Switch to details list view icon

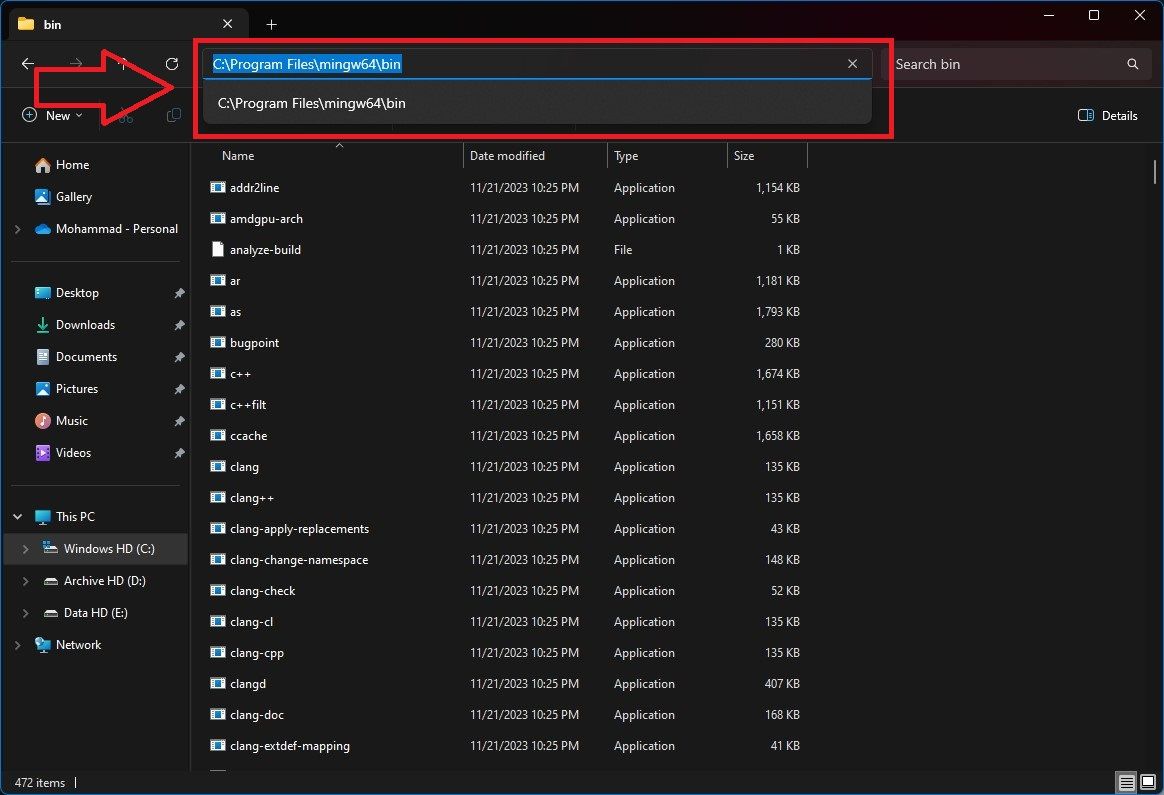point(1126,782)
